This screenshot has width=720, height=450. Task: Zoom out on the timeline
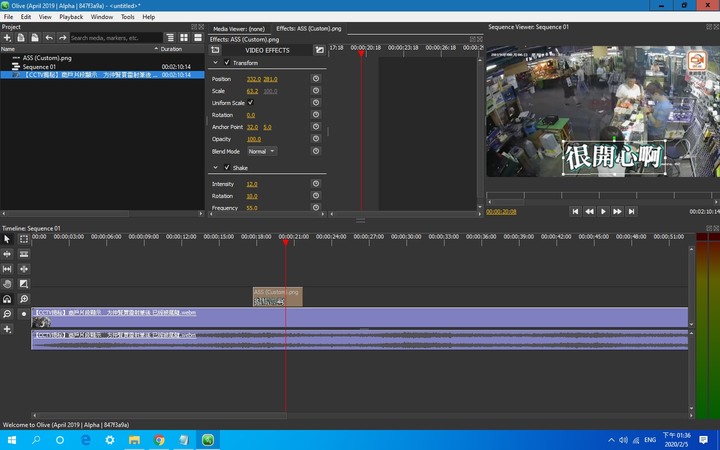coord(7,314)
